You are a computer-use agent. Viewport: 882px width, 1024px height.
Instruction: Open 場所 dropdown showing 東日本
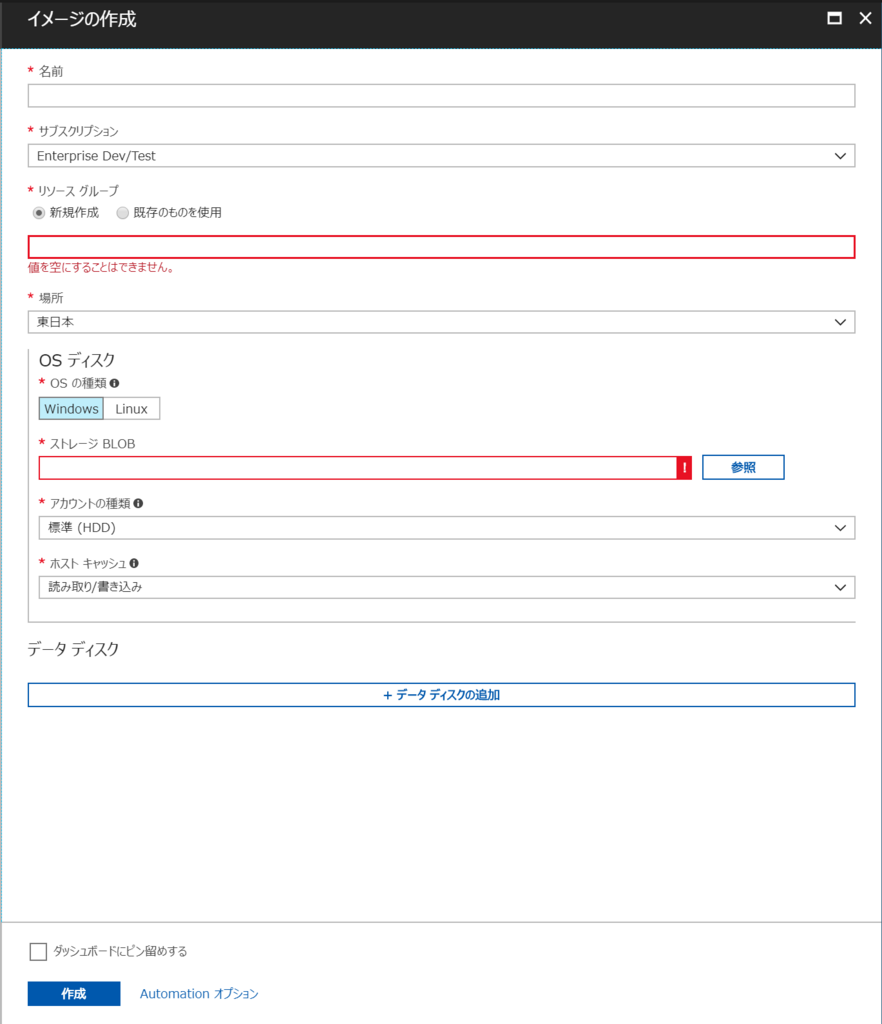point(441,322)
